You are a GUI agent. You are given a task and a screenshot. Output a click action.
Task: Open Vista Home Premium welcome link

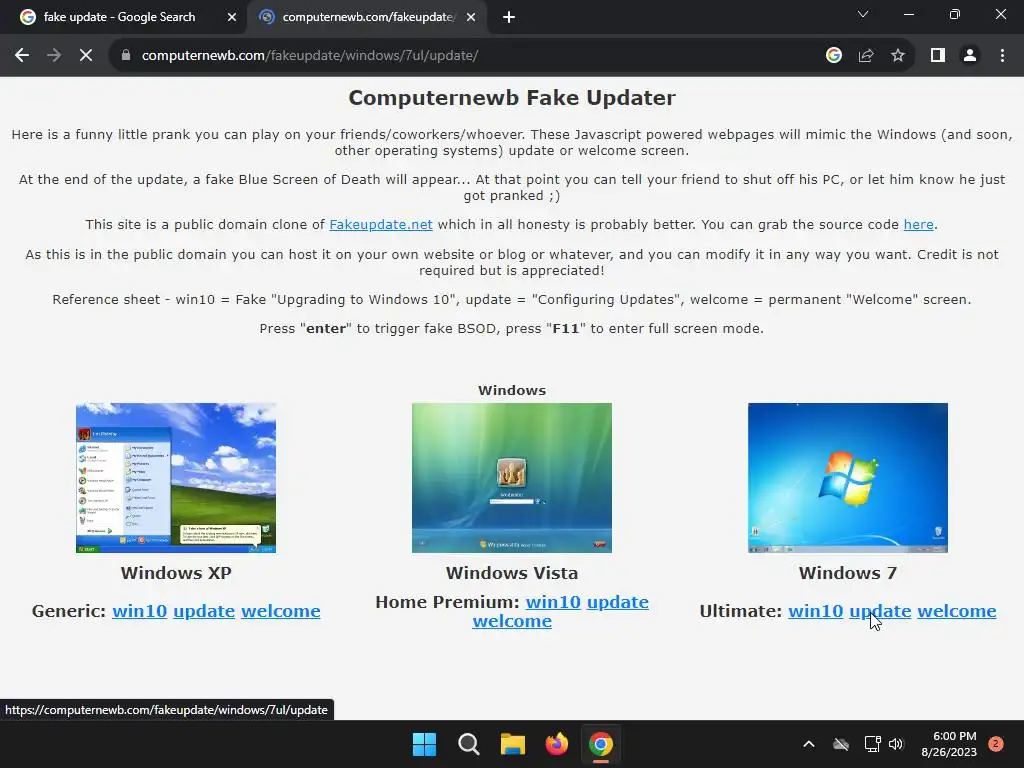512,621
